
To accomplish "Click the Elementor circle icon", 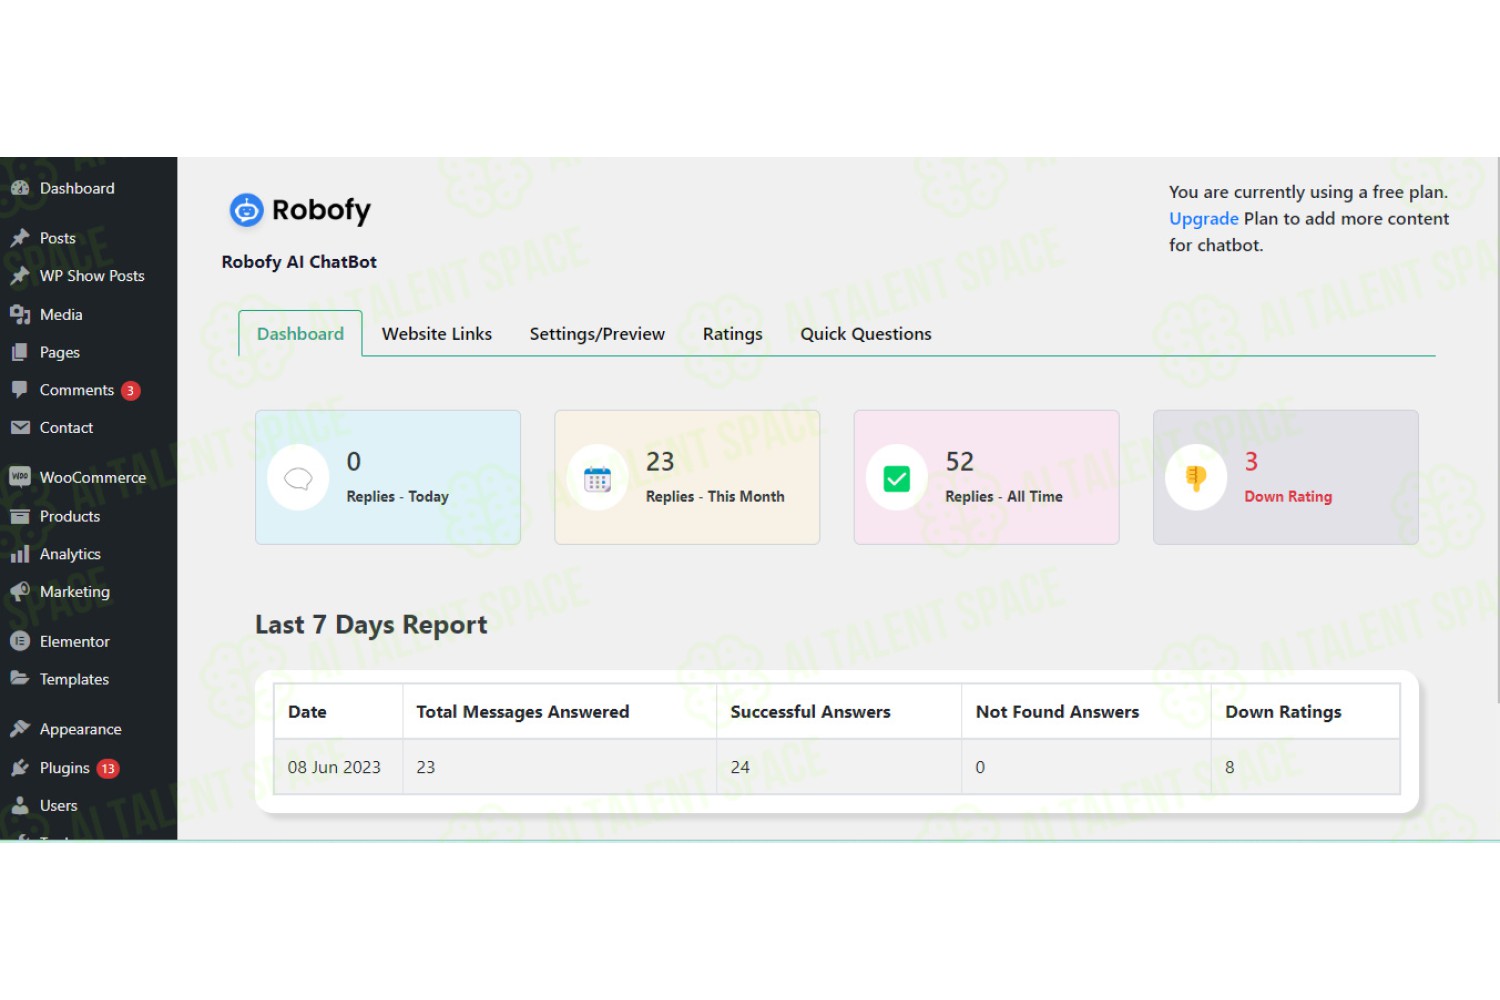I will click(20, 641).
